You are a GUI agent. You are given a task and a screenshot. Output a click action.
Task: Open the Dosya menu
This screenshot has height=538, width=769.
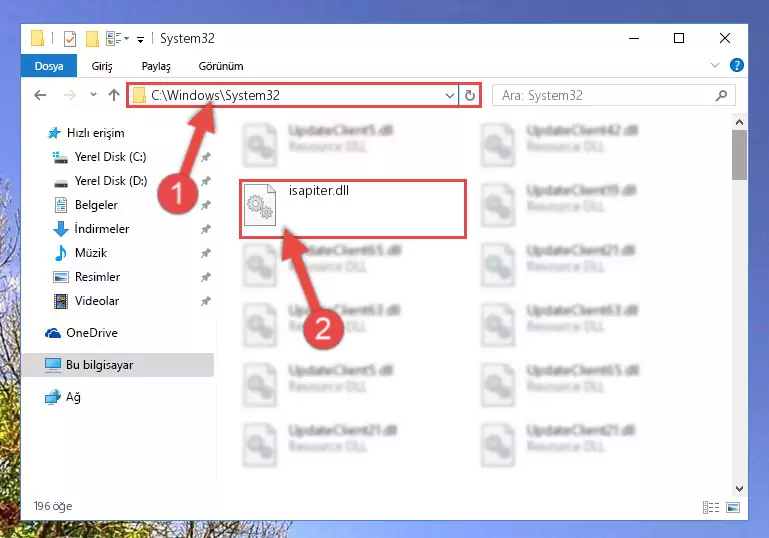point(49,66)
